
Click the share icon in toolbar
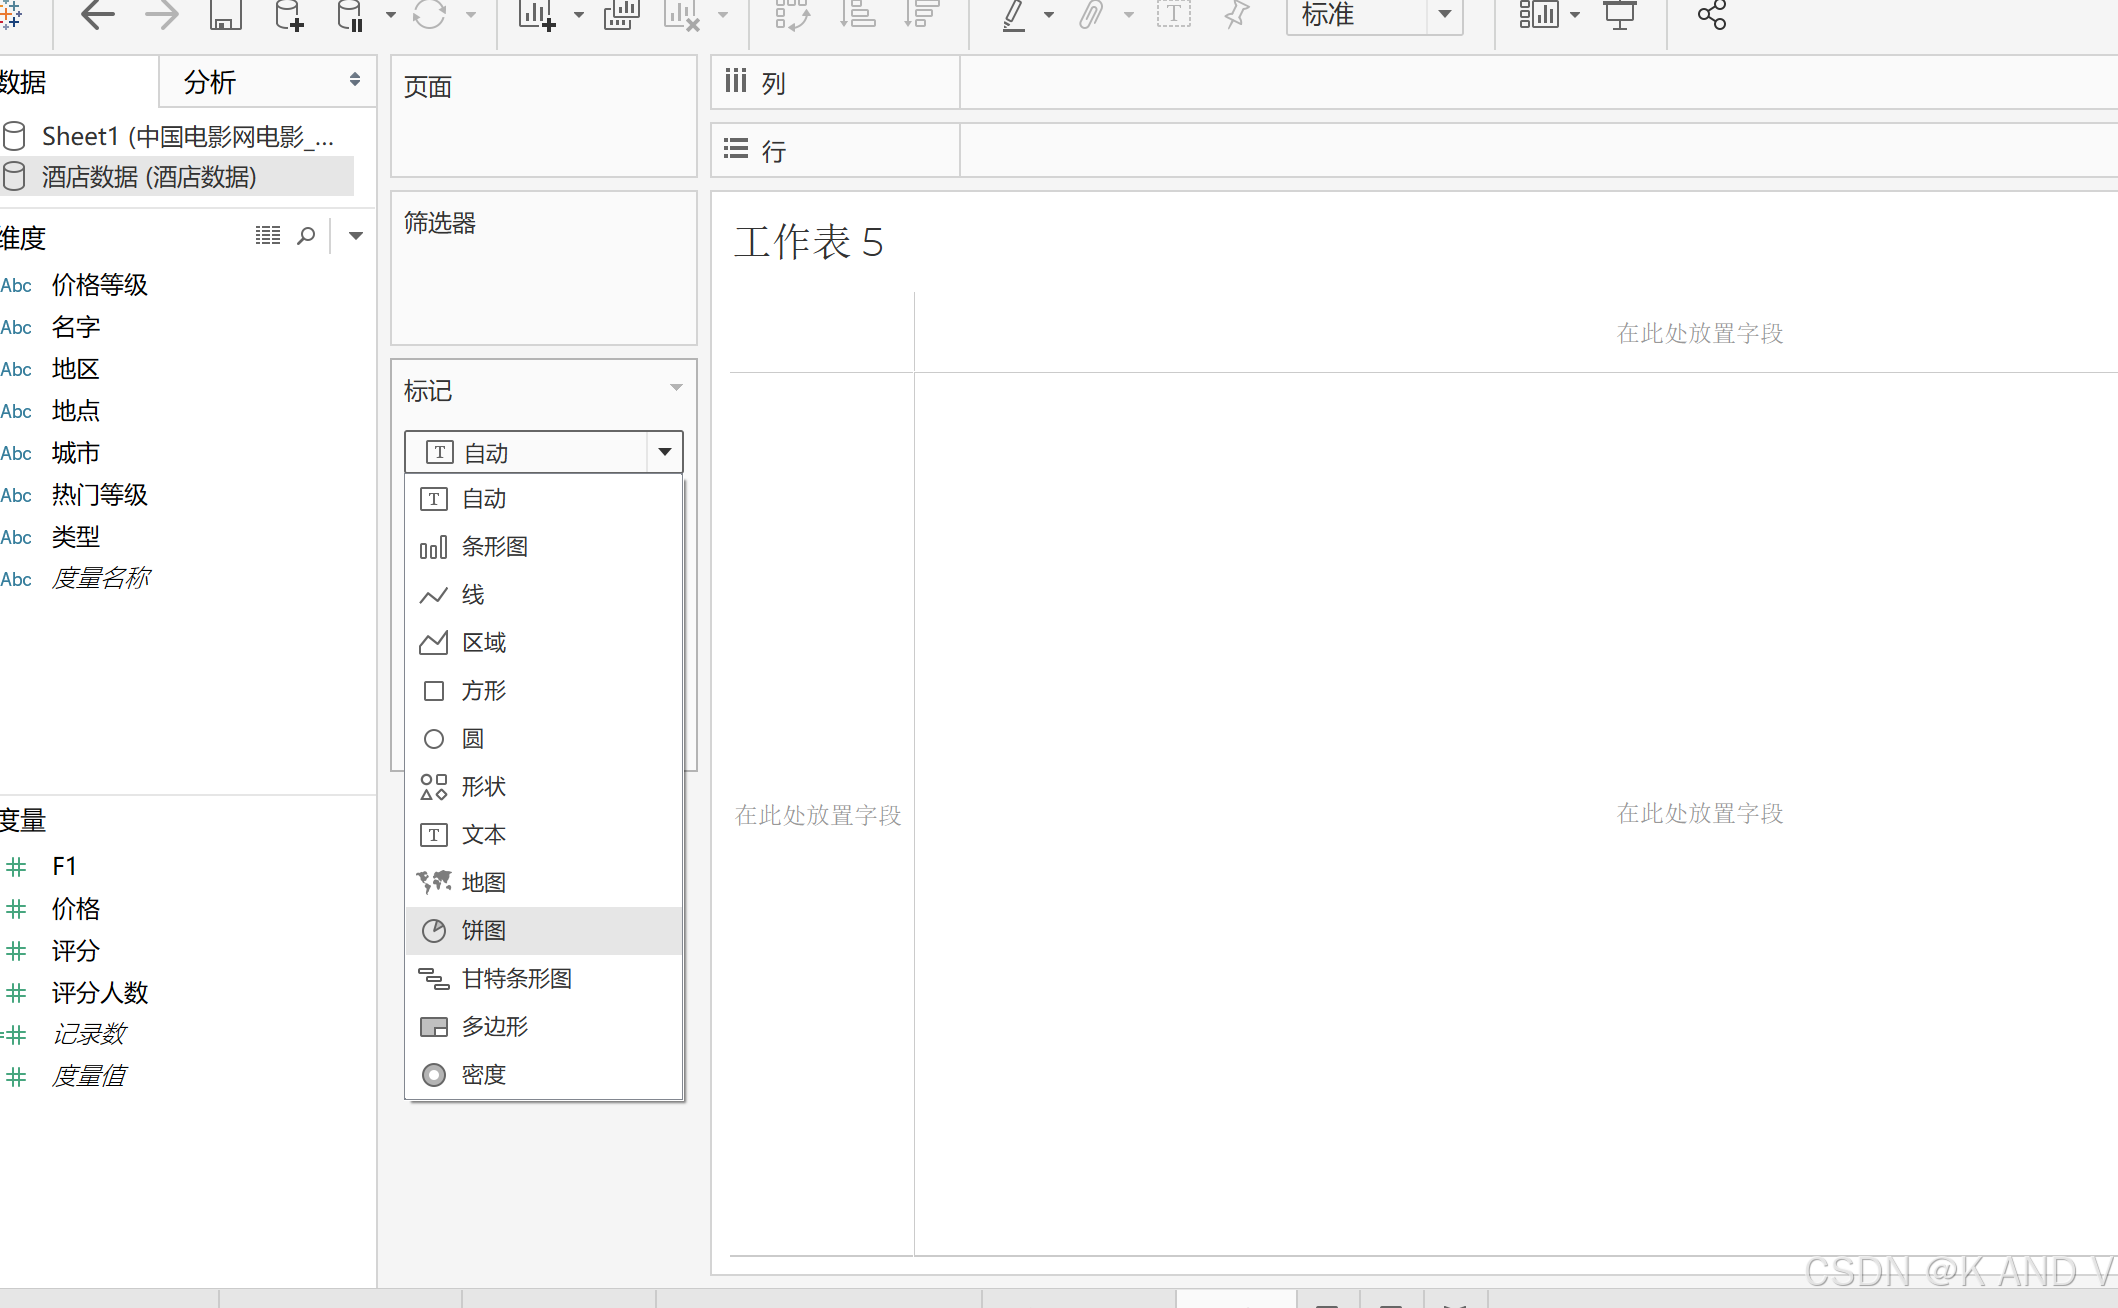[x=1711, y=15]
